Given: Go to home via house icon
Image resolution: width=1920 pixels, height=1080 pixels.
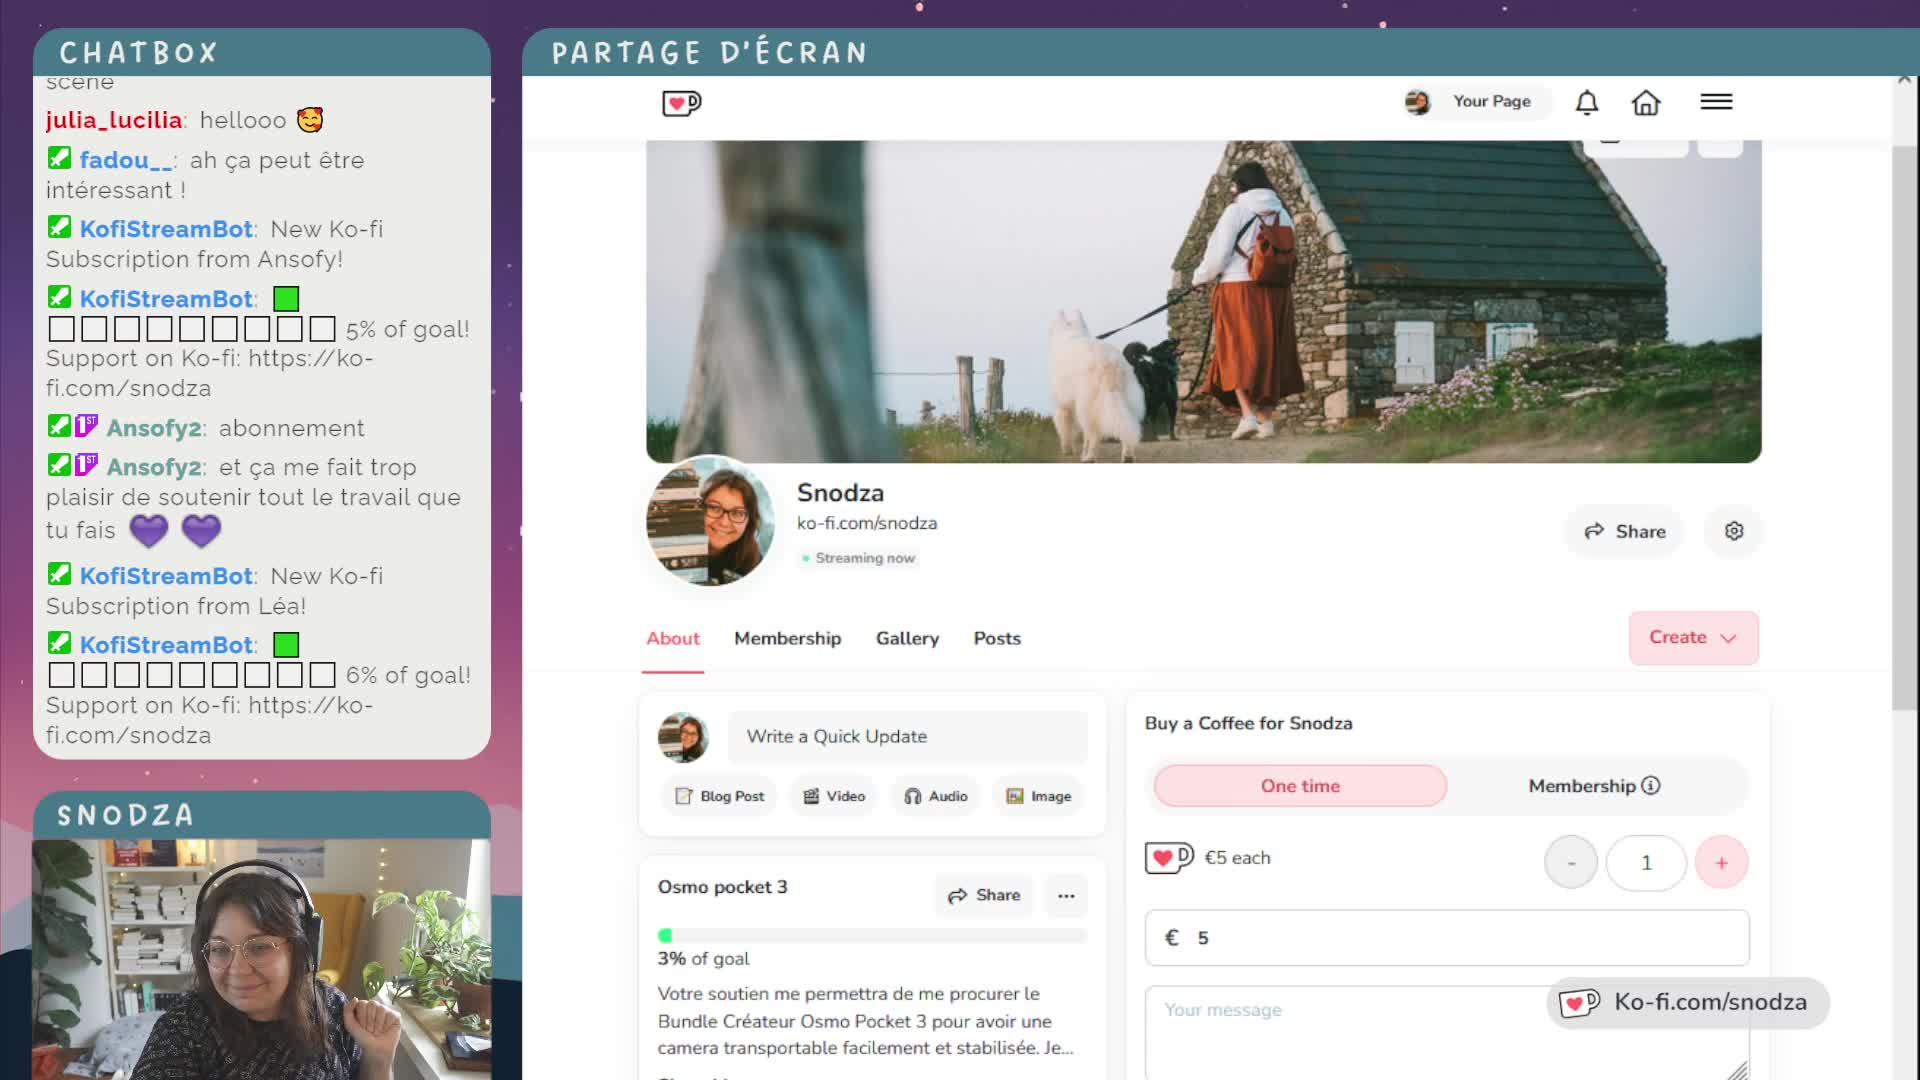Looking at the screenshot, I should tap(1646, 102).
